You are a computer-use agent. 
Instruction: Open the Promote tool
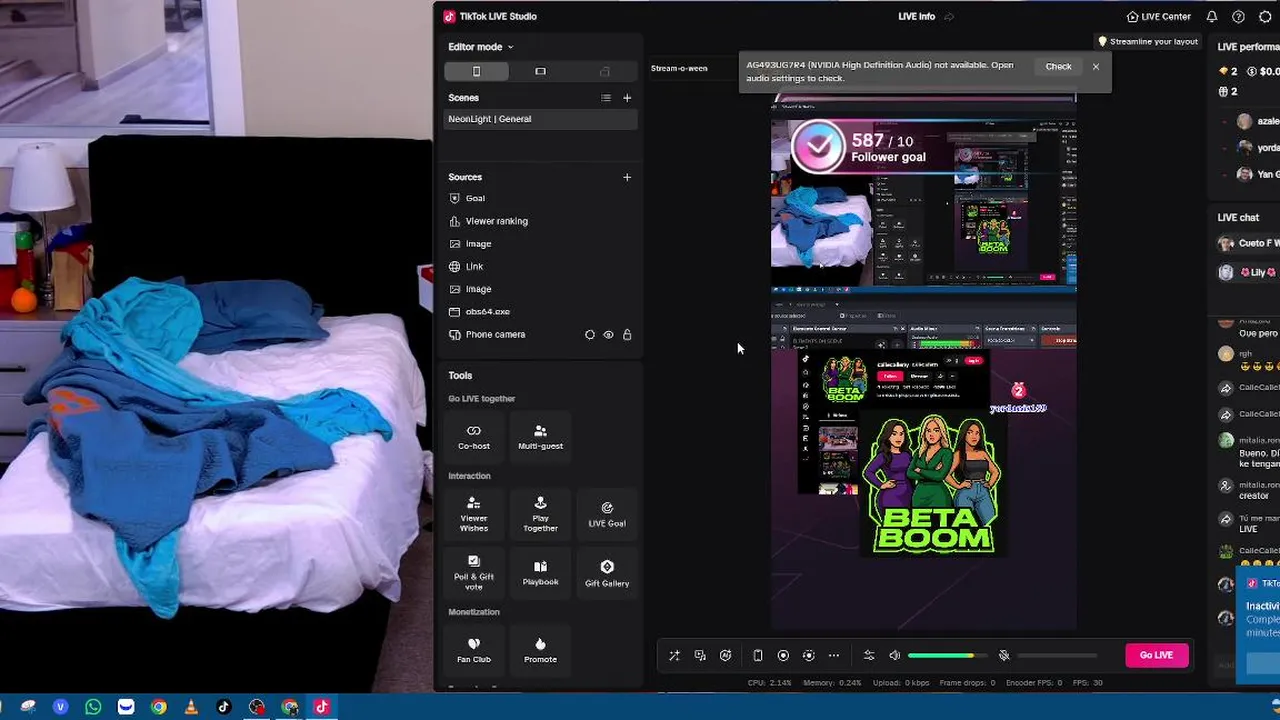click(540, 650)
